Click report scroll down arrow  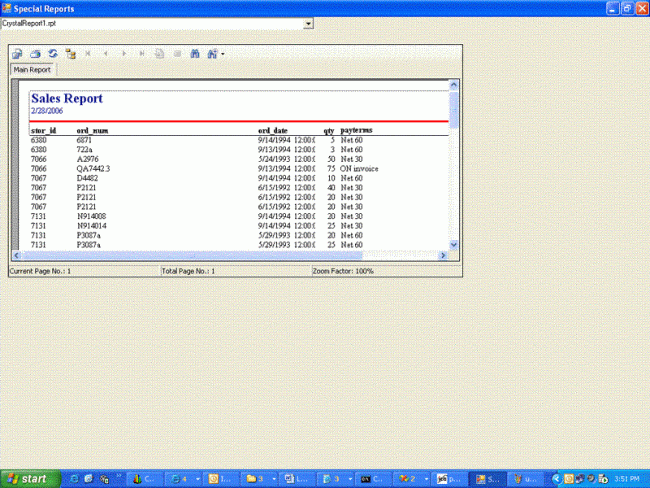click(x=454, y=245)
